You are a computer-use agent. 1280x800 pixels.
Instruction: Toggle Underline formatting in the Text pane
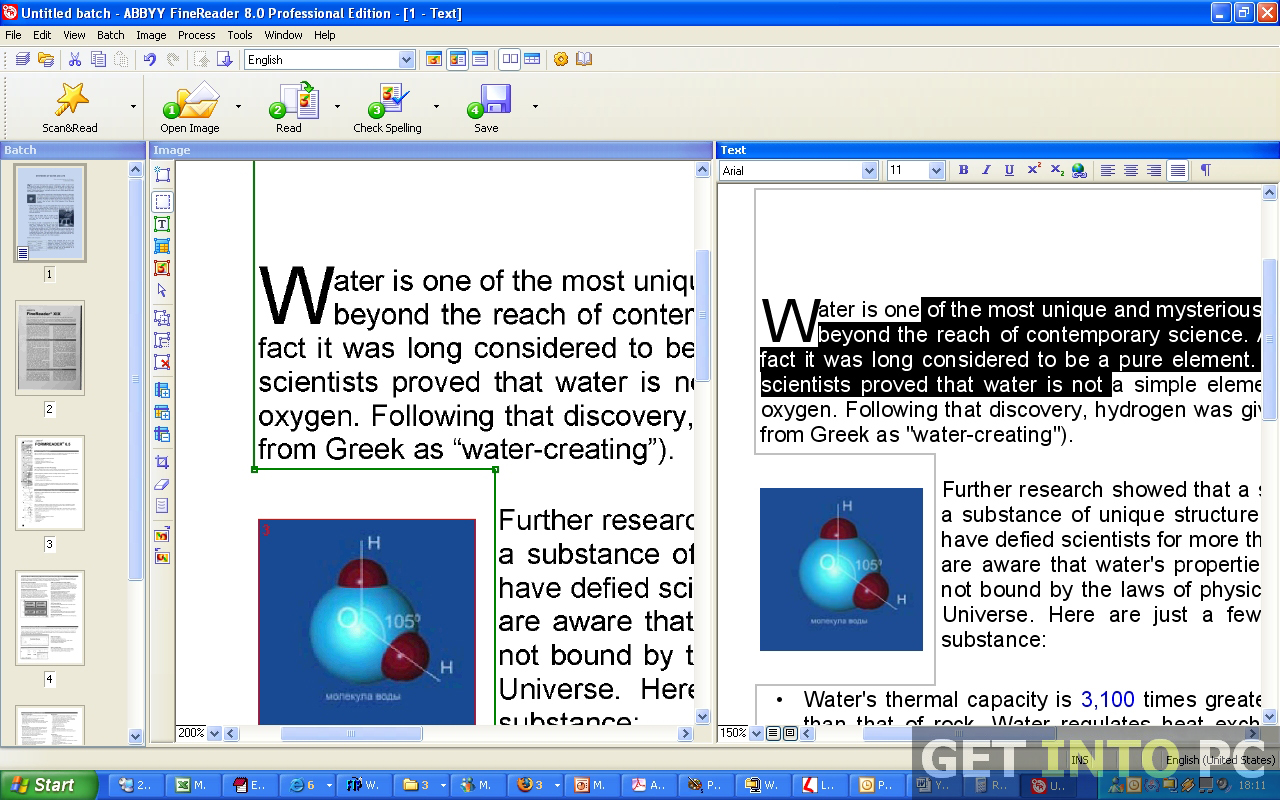tap(1009, 171)
